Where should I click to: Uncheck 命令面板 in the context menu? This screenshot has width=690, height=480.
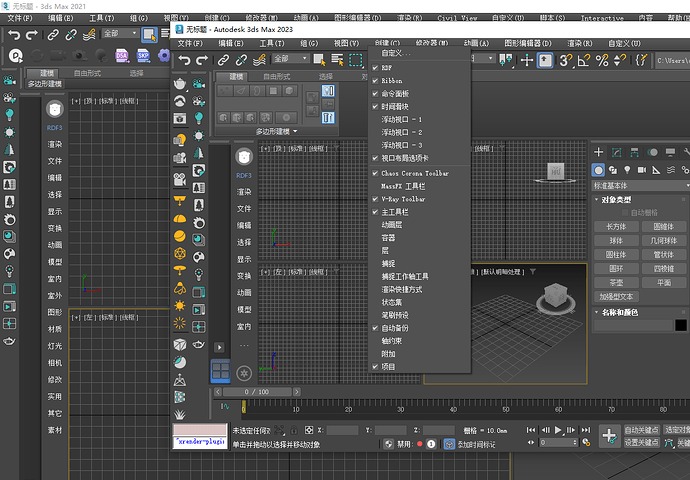pos(375,93)
